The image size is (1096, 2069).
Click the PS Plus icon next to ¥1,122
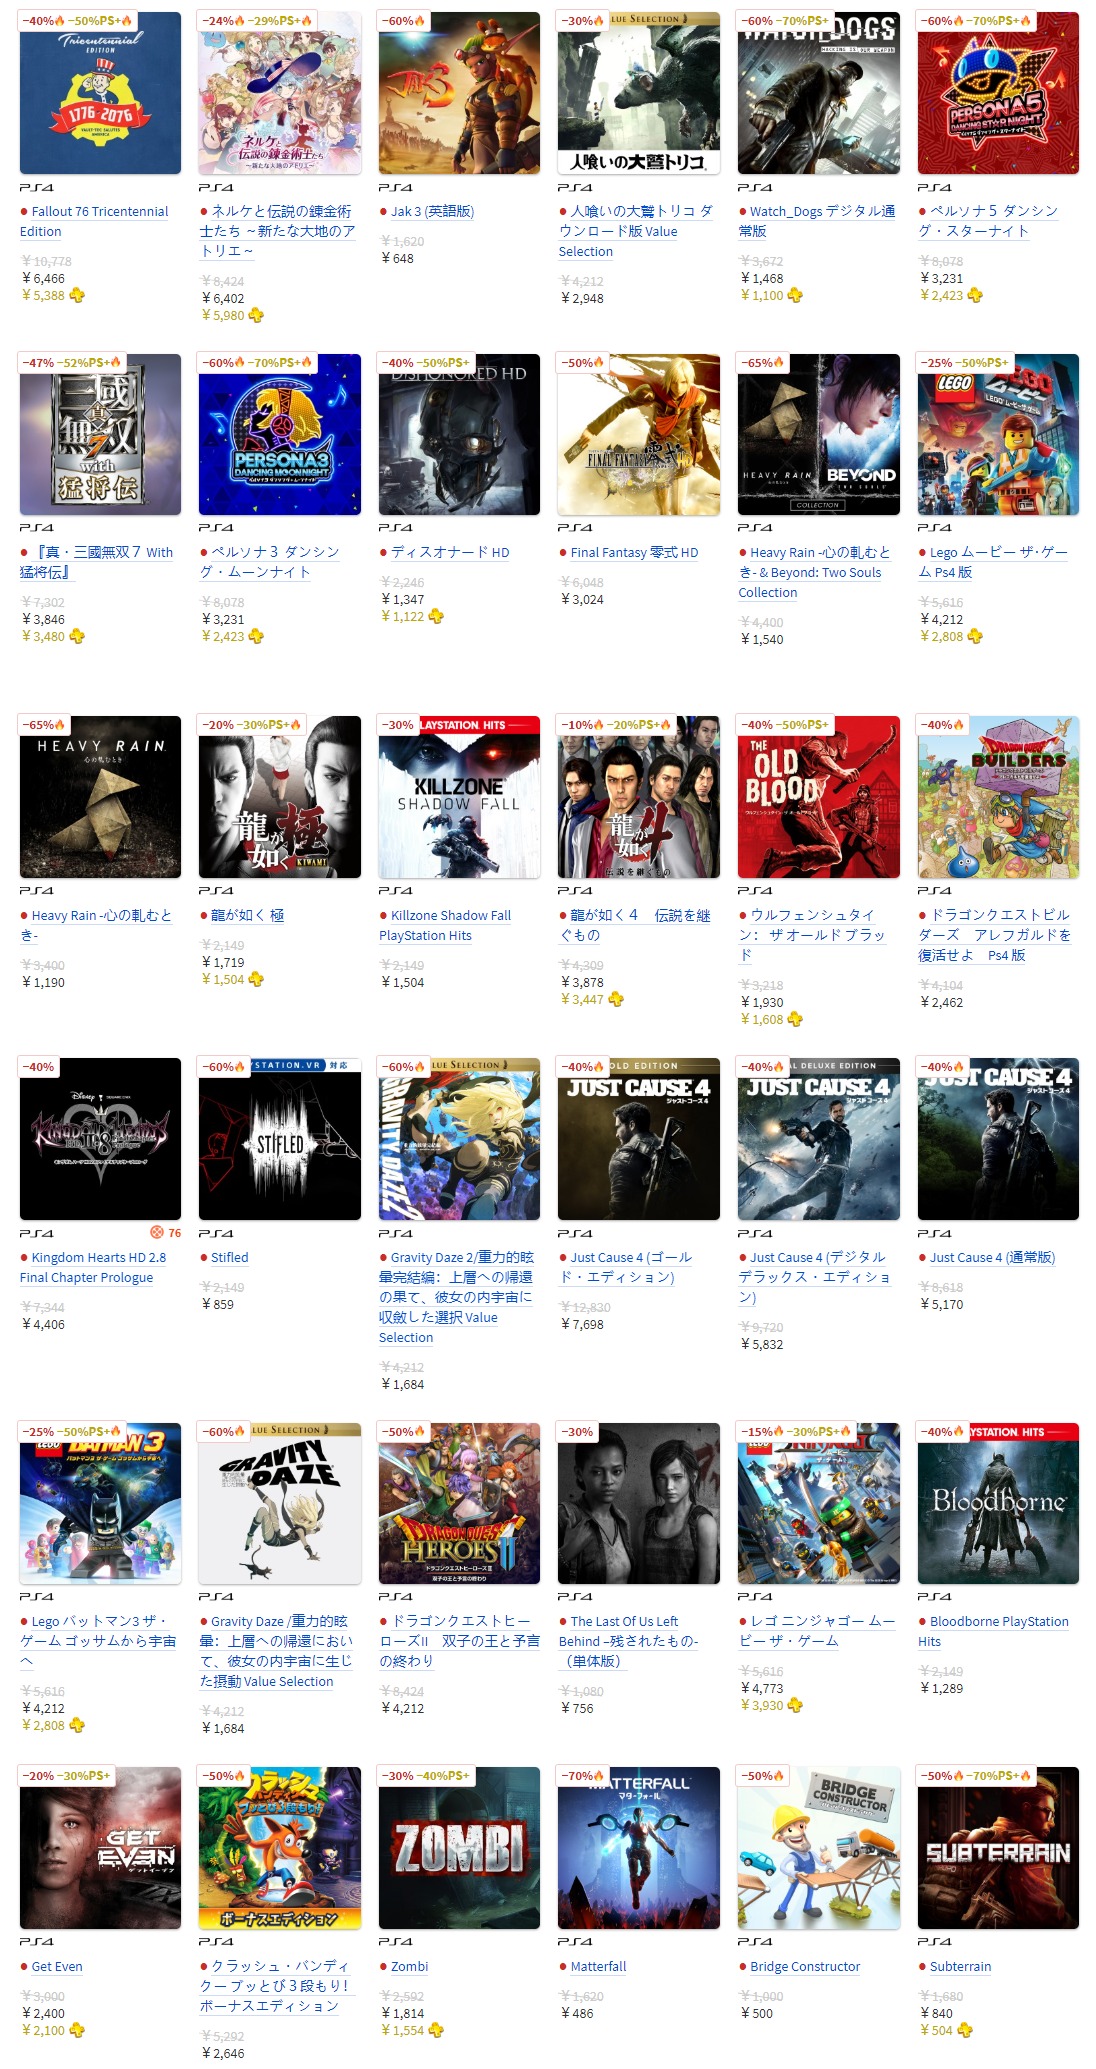pos(436,616)
